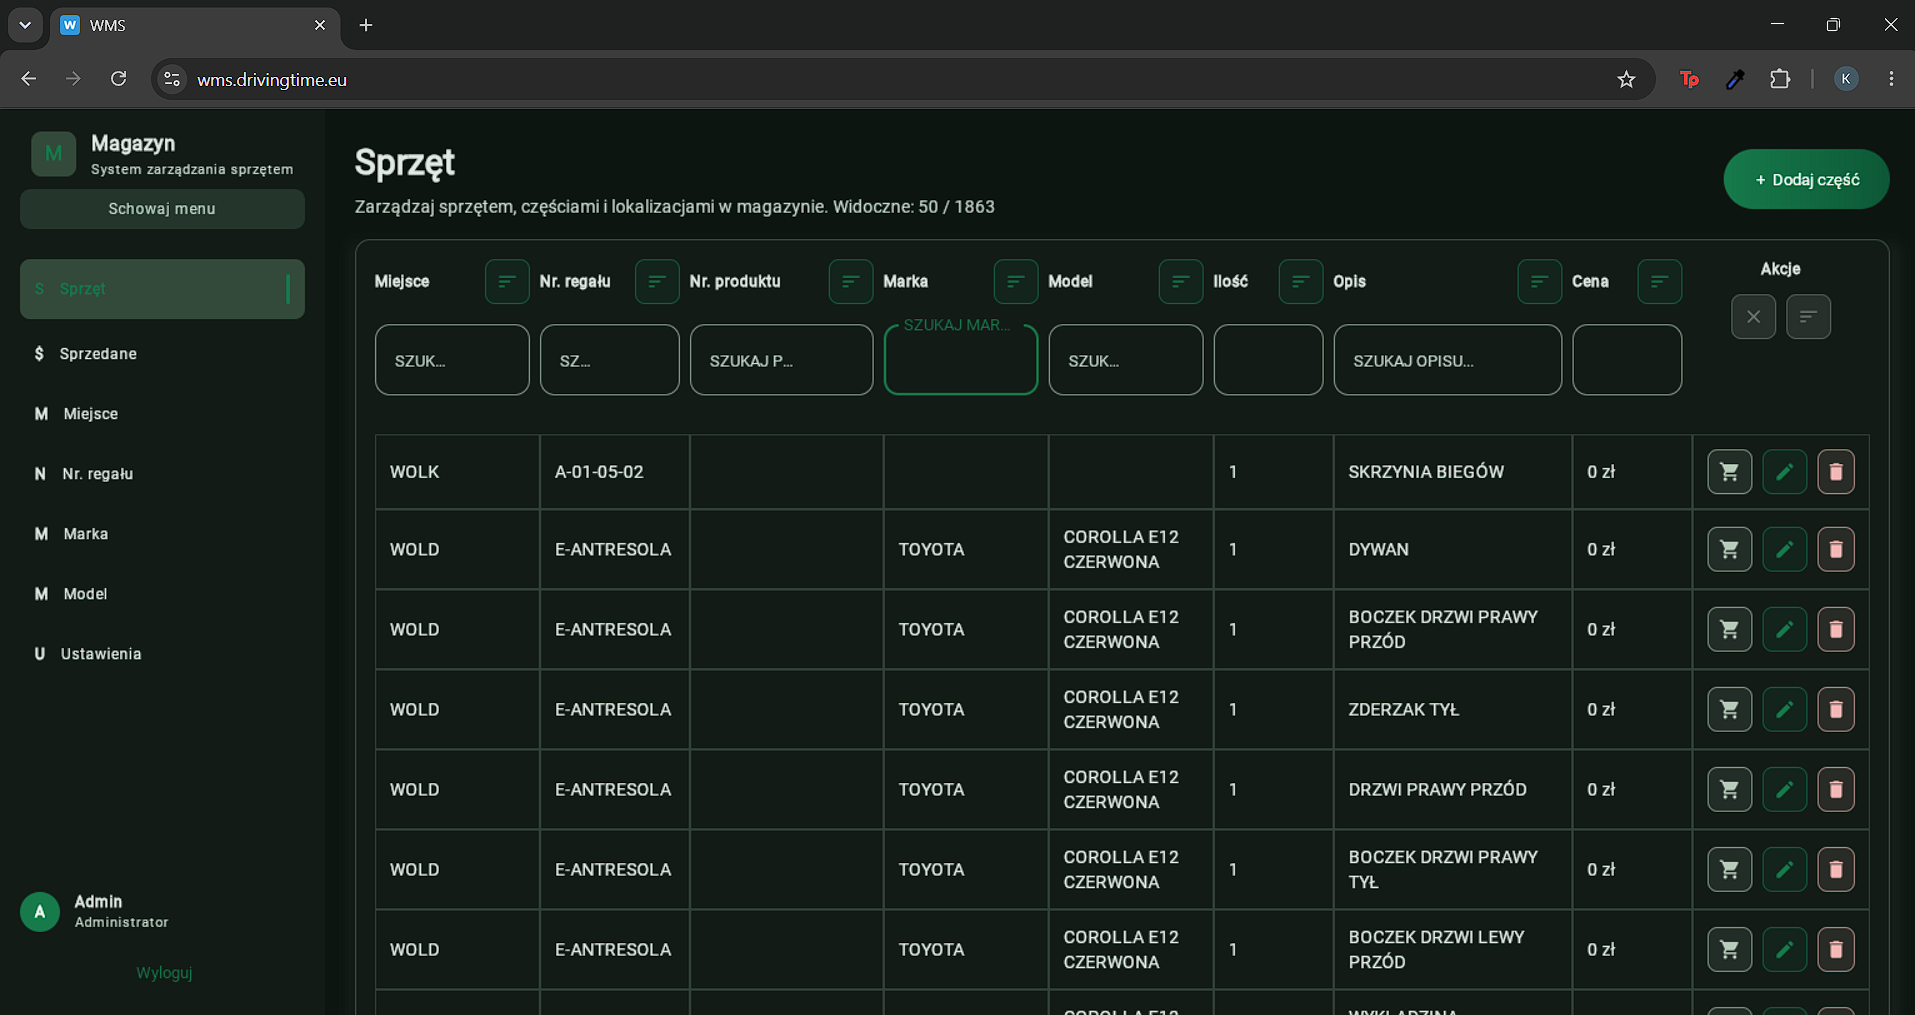1915x1015 pixels.
Task: Click cart icon for ZDERZAK TYŁ
Action: pos(1729,709)
